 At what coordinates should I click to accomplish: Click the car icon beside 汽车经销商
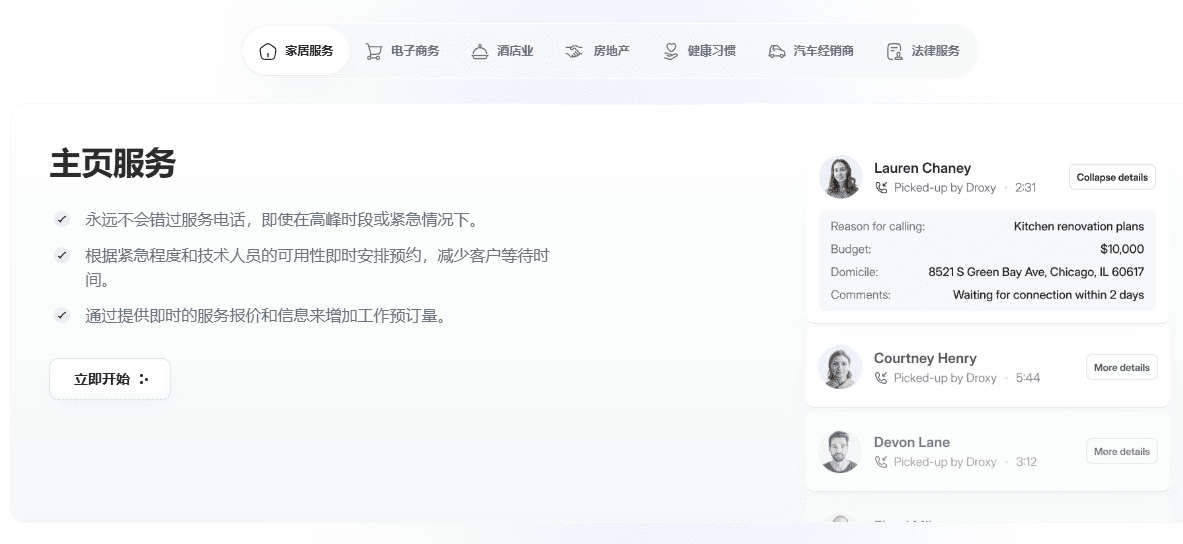click(776, 51)
